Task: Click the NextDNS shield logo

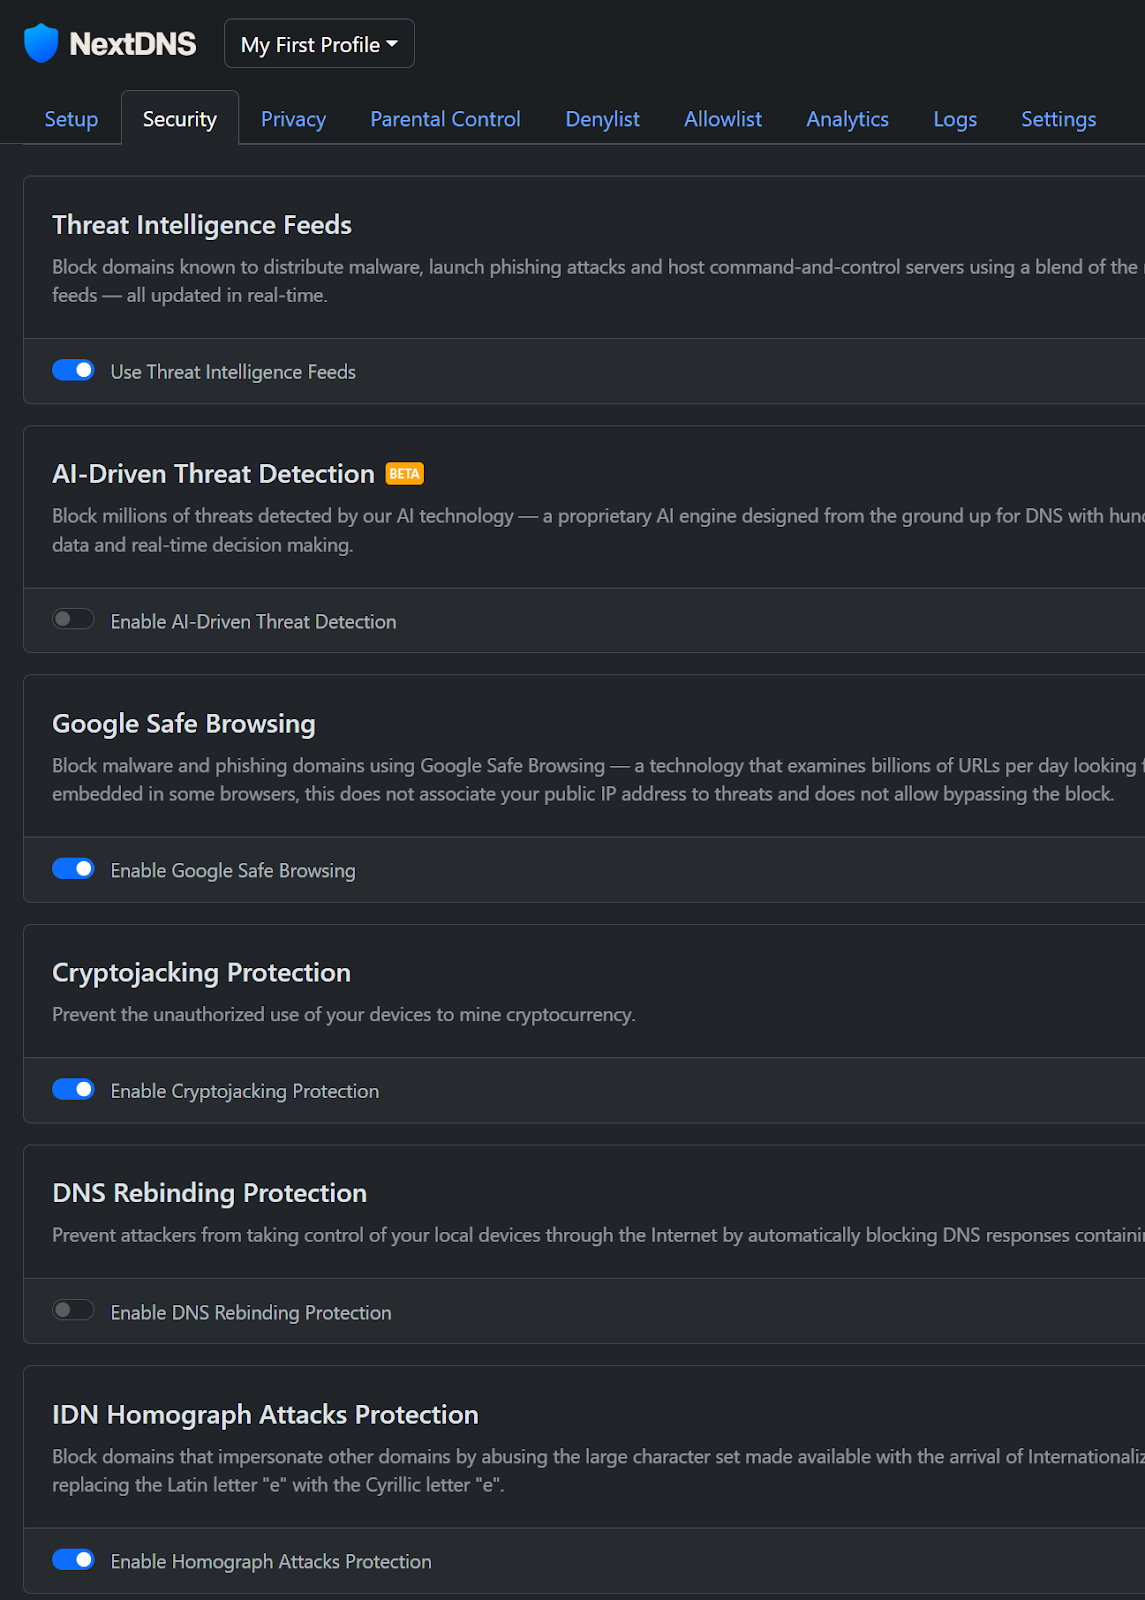Action: pos(40,42)
